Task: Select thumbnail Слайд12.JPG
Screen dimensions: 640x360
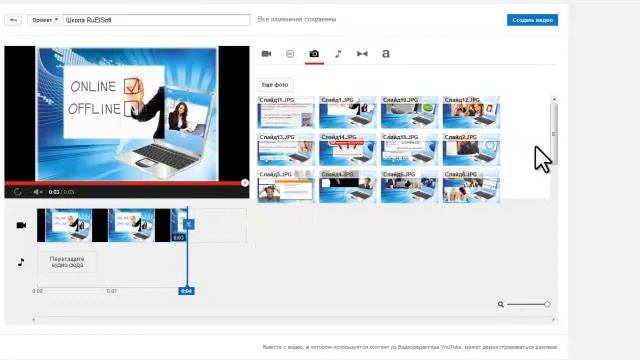Action: pyautogui.click(x=471, y=112)
